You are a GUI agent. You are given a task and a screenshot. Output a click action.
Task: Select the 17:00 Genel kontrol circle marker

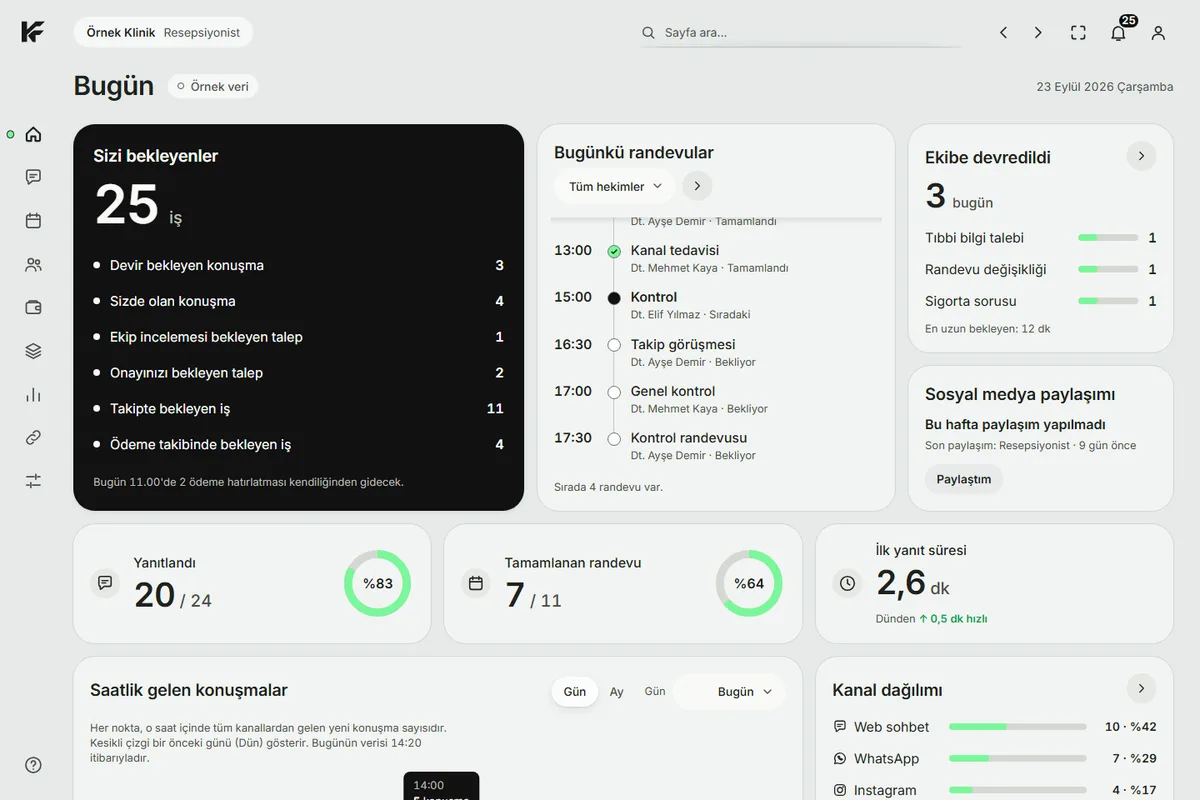click(x=614, y=392)
